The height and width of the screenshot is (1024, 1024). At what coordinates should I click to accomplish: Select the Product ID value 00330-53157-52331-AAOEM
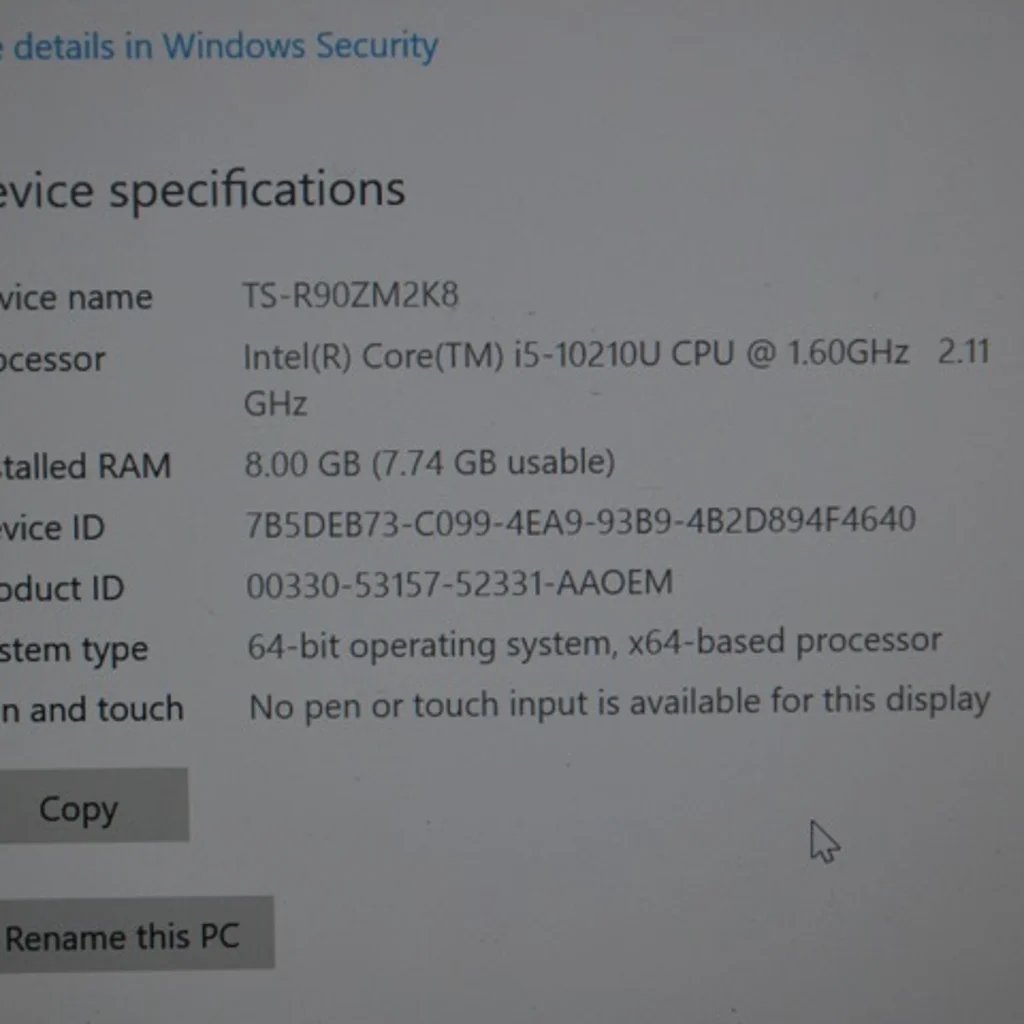[x=459, y=583]
